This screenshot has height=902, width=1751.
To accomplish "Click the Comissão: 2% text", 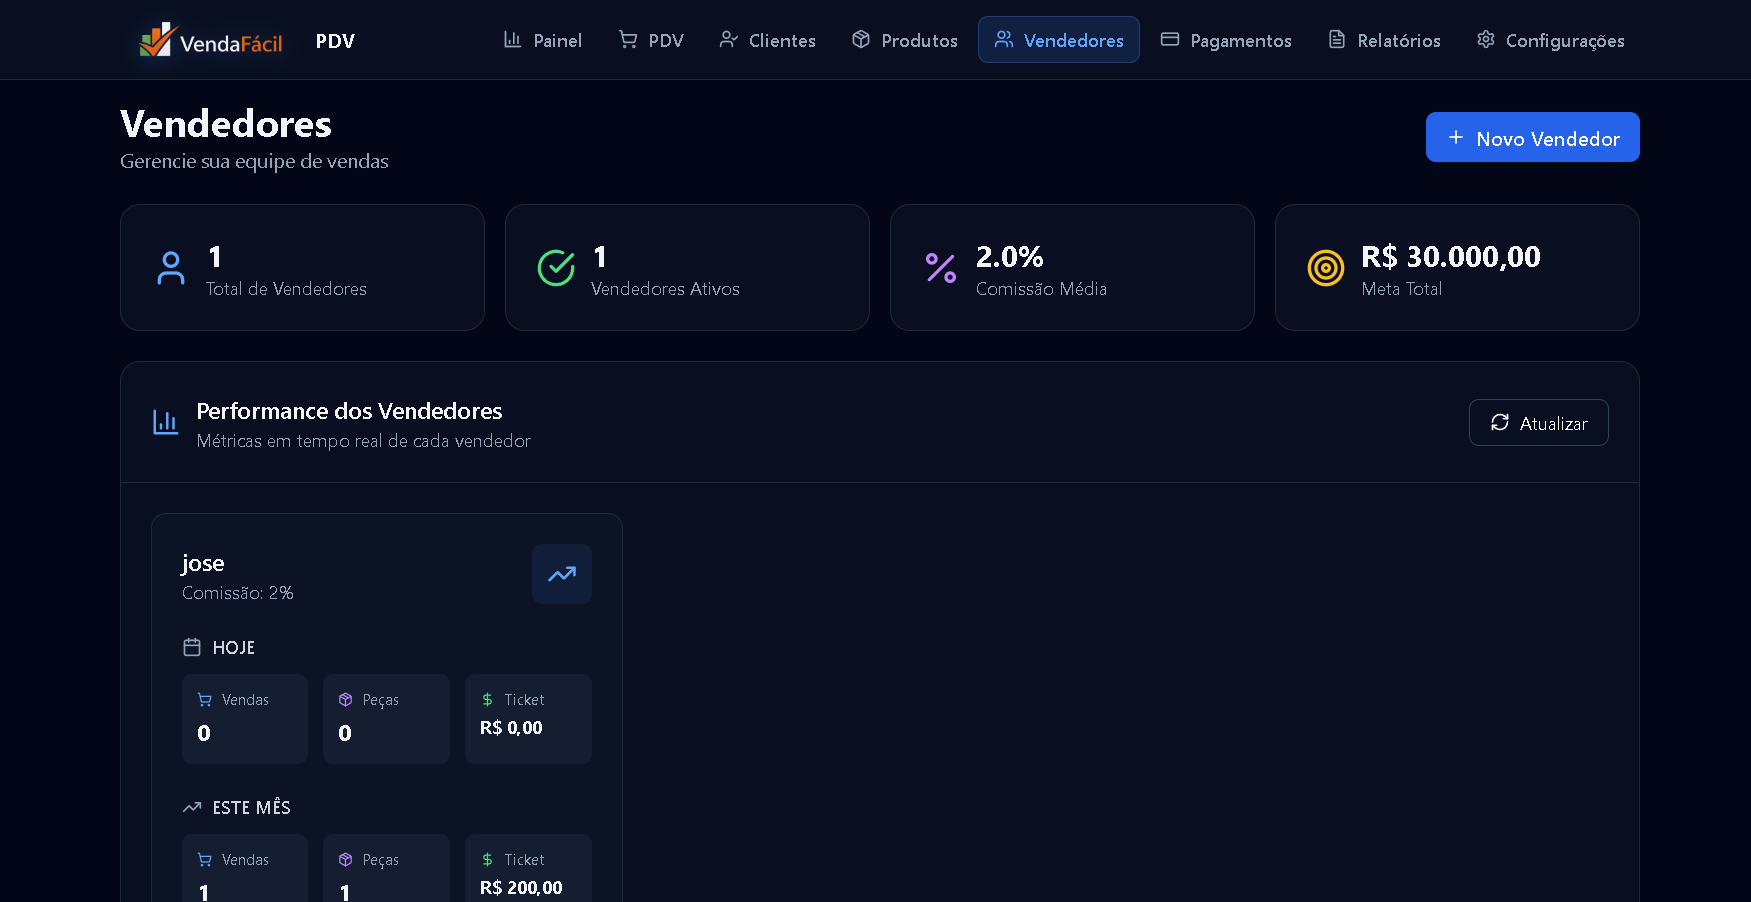I will pyautogui.click(x=238, y=593).
